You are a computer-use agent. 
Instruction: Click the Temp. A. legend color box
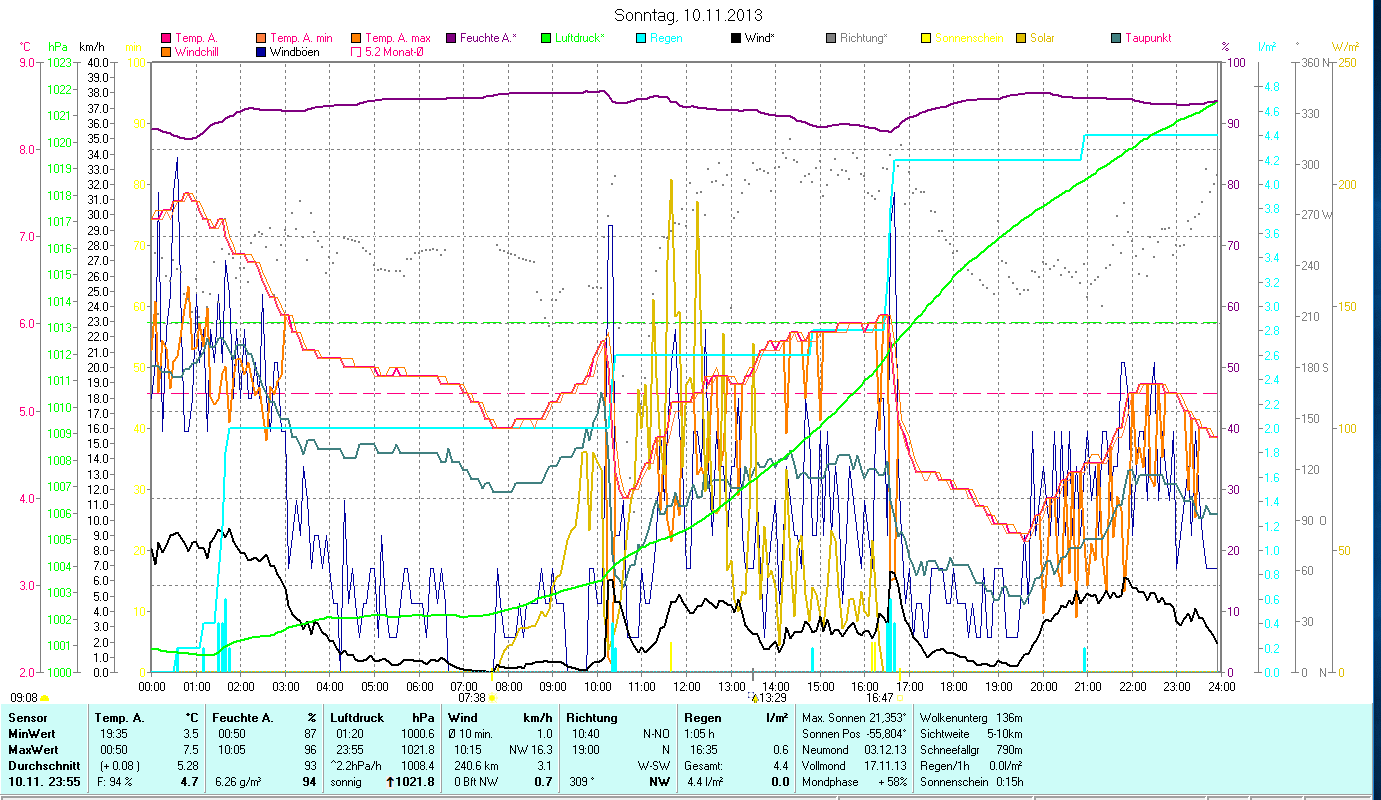[166, 38]
